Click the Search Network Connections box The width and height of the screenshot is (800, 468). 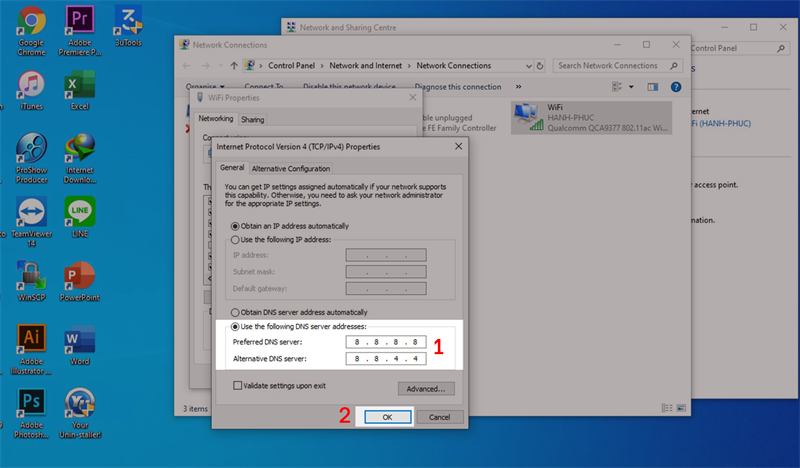615,66
